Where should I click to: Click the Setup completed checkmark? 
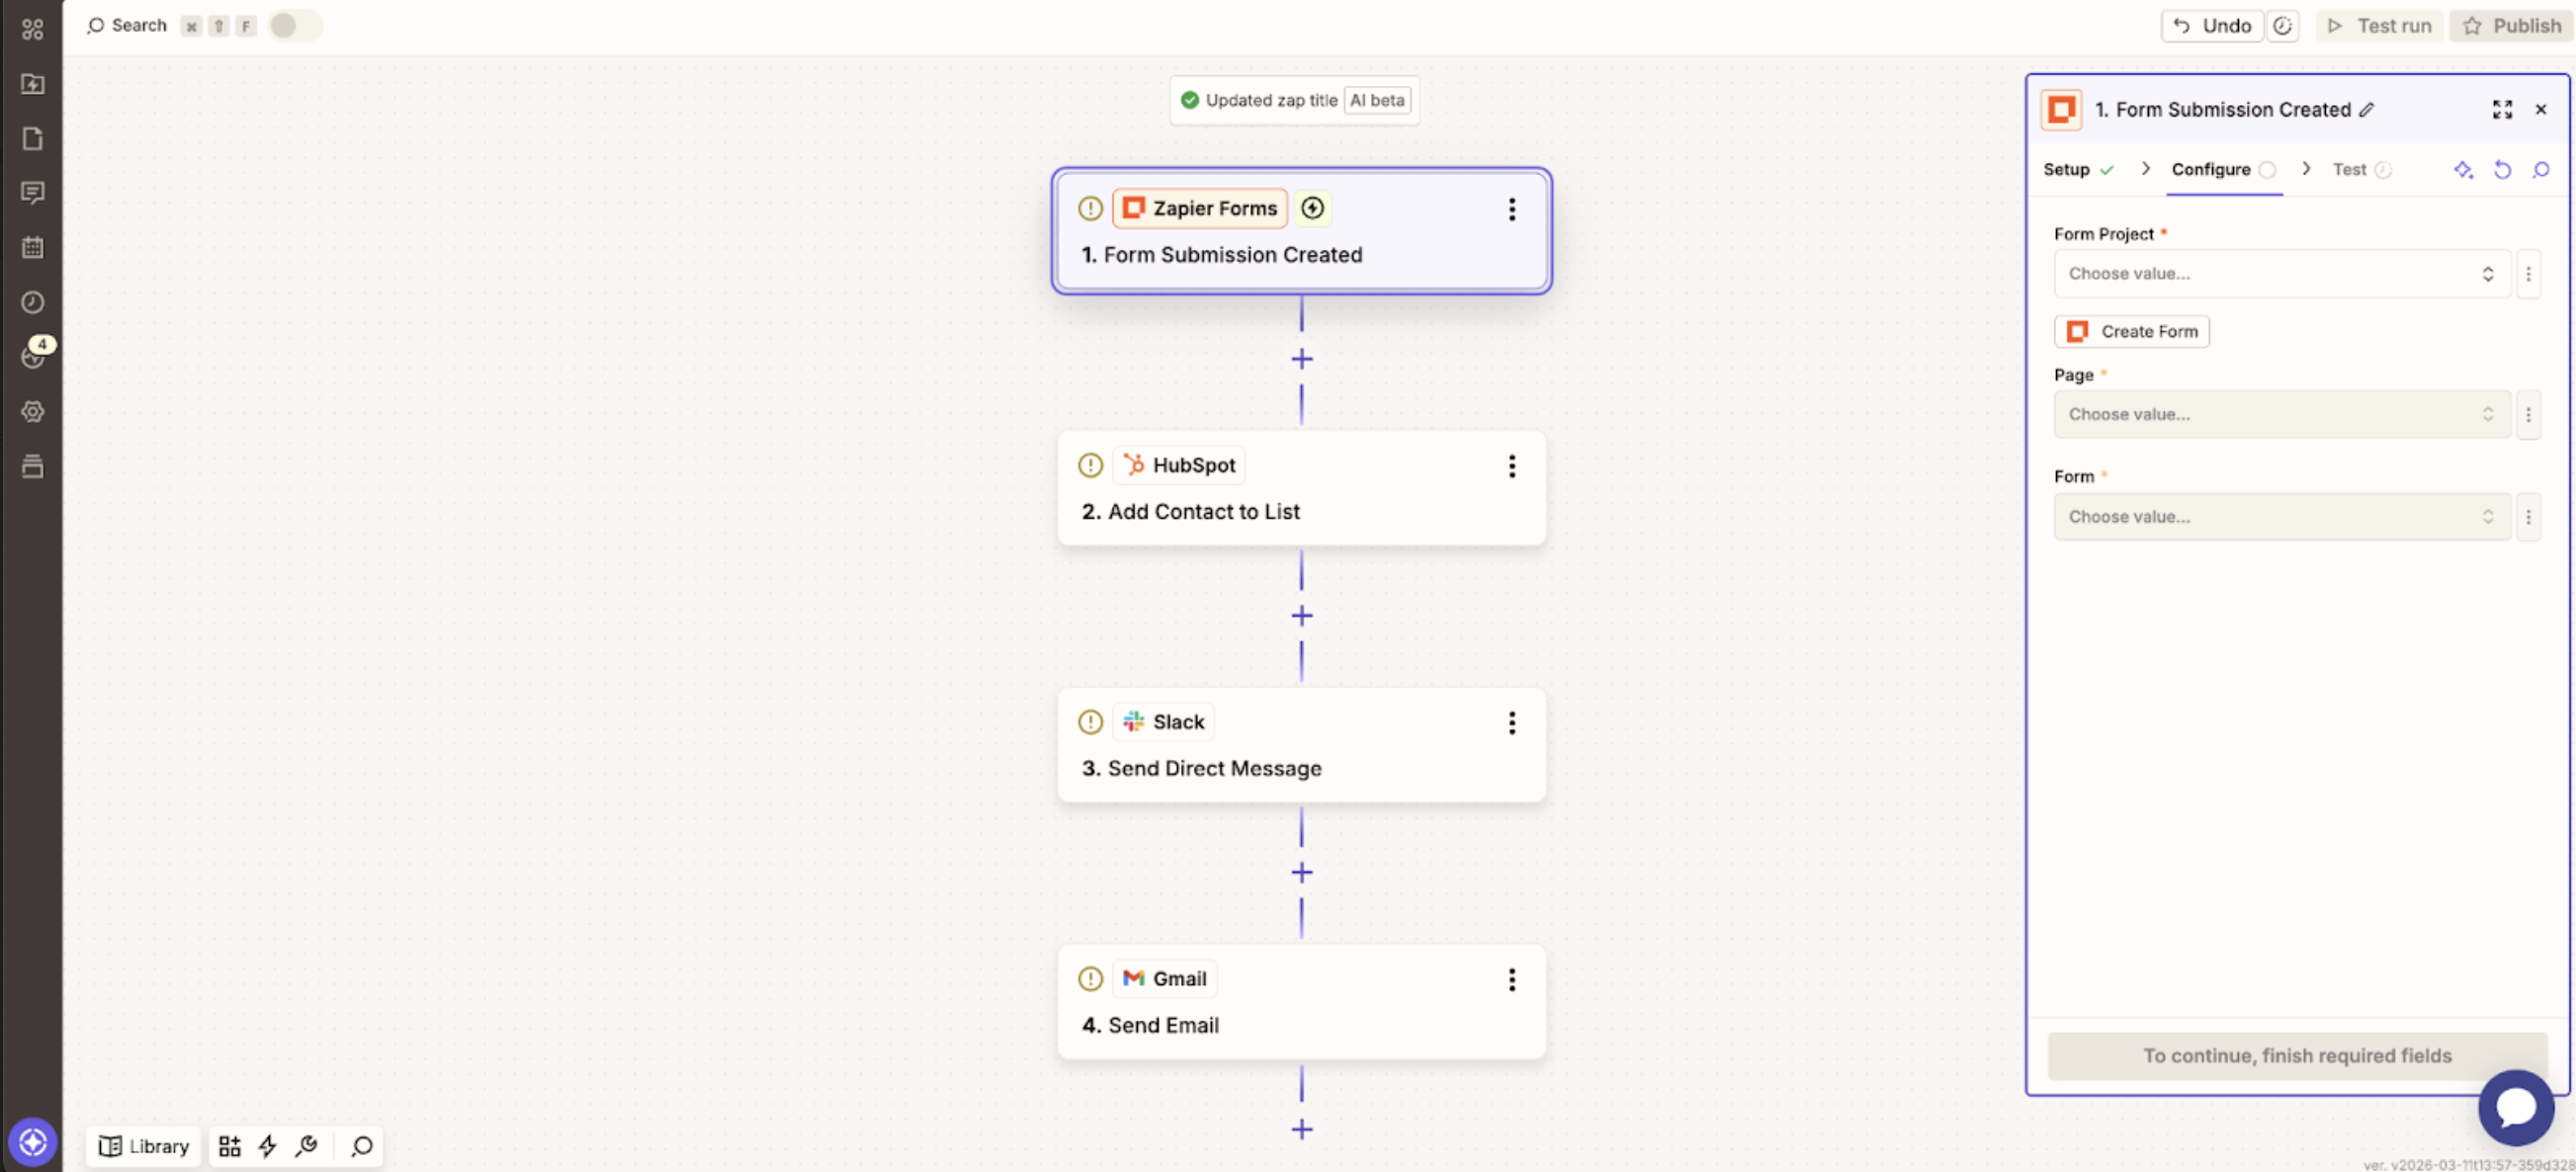click(x=2108, y=169)
